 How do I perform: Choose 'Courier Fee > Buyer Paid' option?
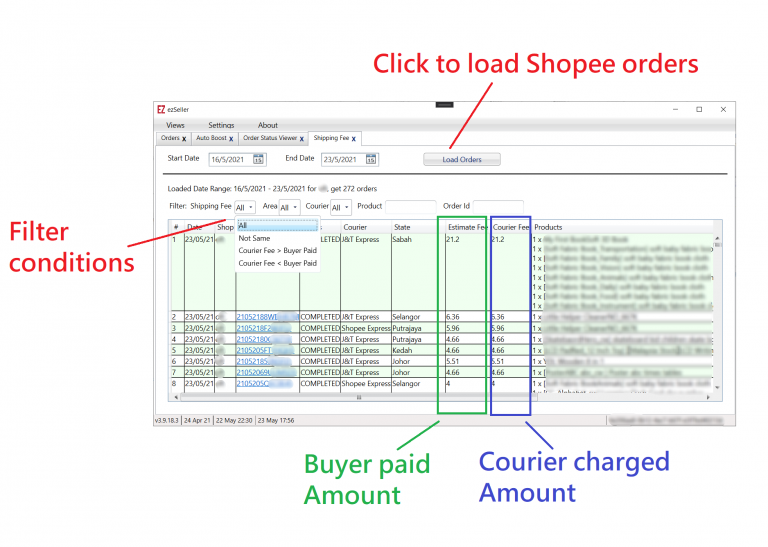[277, 251]
